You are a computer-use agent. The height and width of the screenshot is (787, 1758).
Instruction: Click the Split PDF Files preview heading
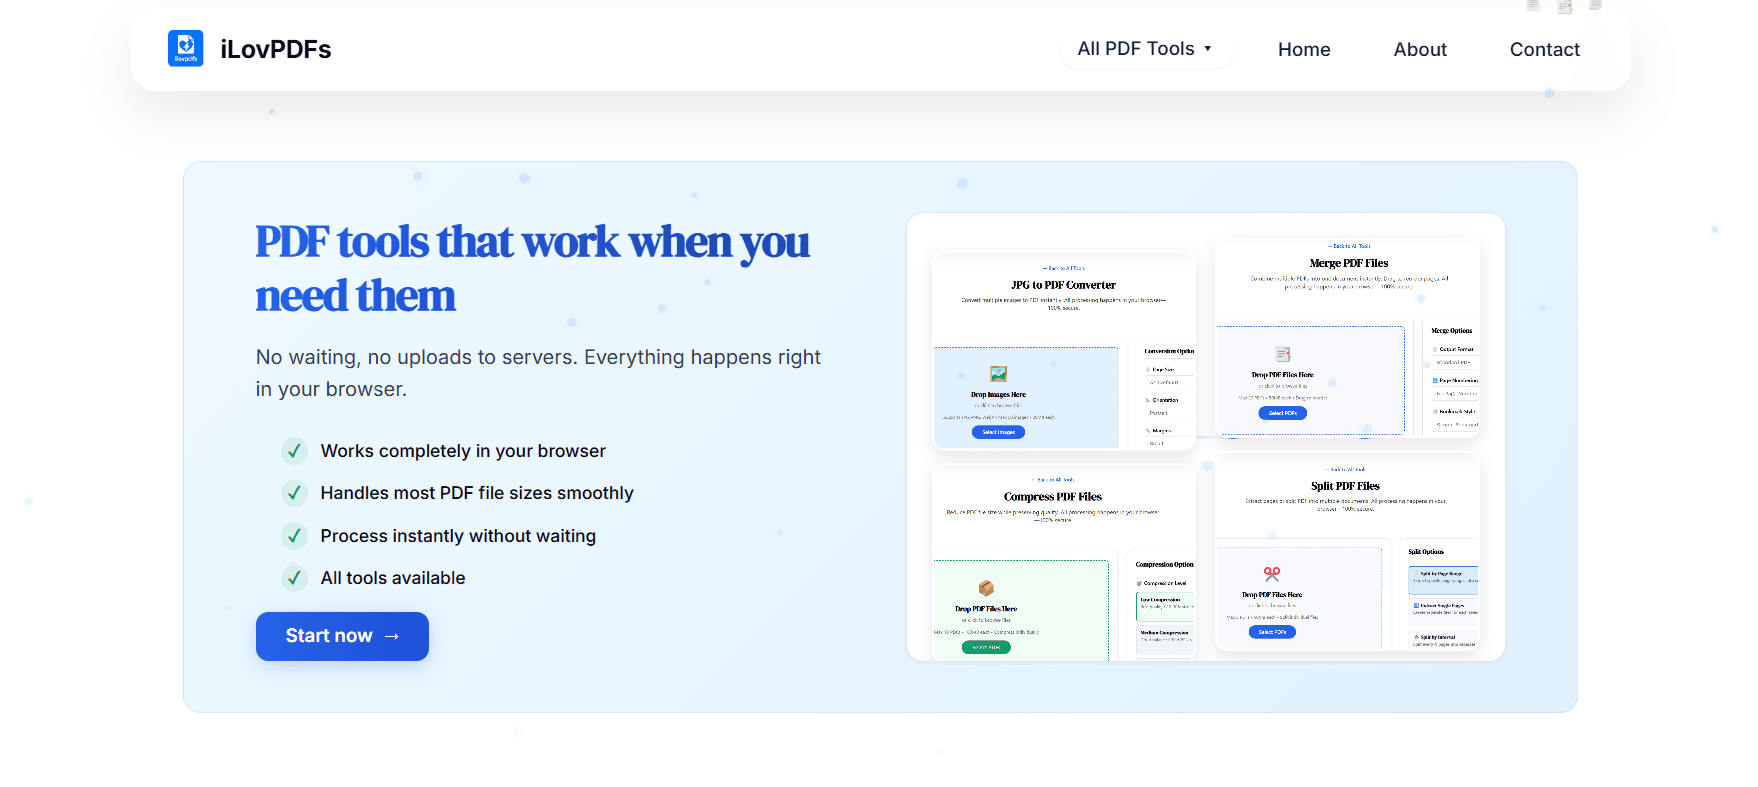1345,486
